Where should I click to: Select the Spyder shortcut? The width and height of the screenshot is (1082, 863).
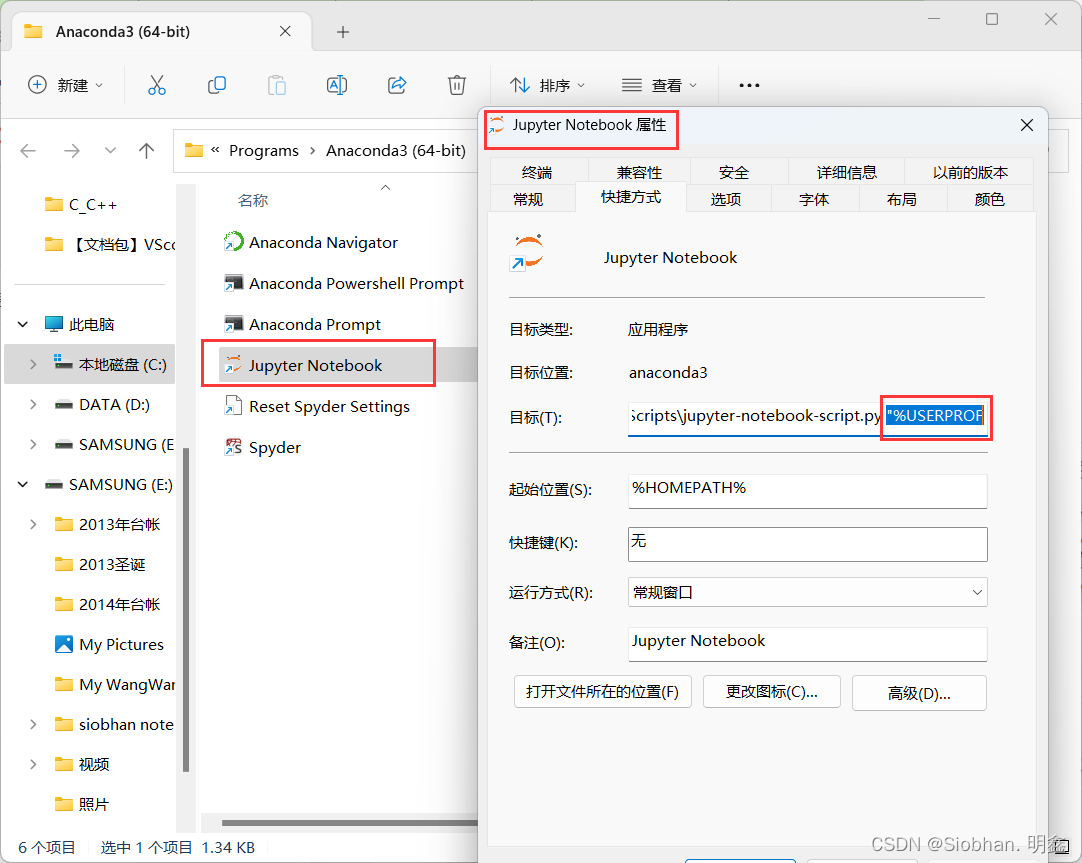click(x=262, y=447)
